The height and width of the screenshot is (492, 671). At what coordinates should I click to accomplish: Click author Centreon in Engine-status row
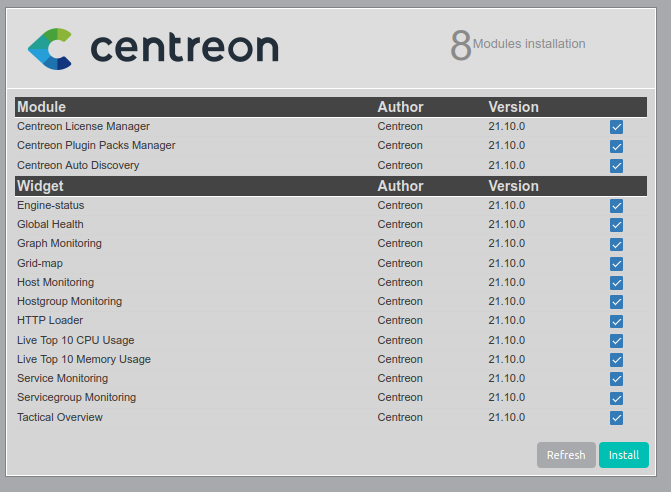point(400,205)
